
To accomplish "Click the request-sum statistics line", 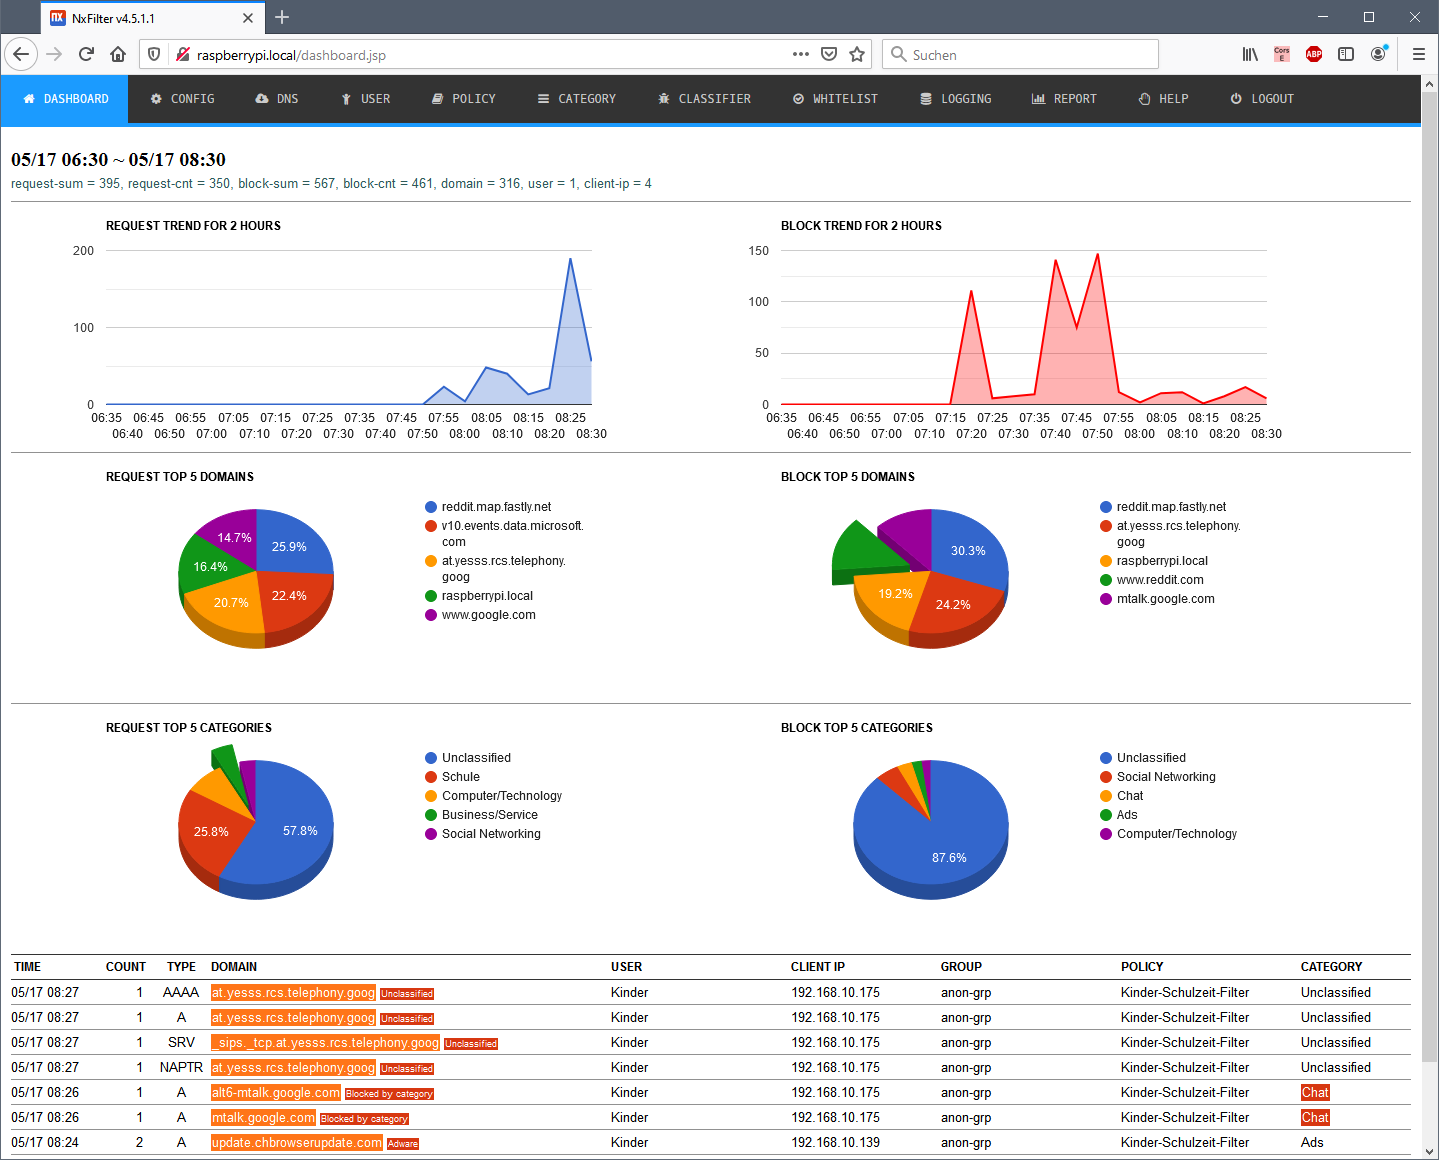I will pos(331,183).
